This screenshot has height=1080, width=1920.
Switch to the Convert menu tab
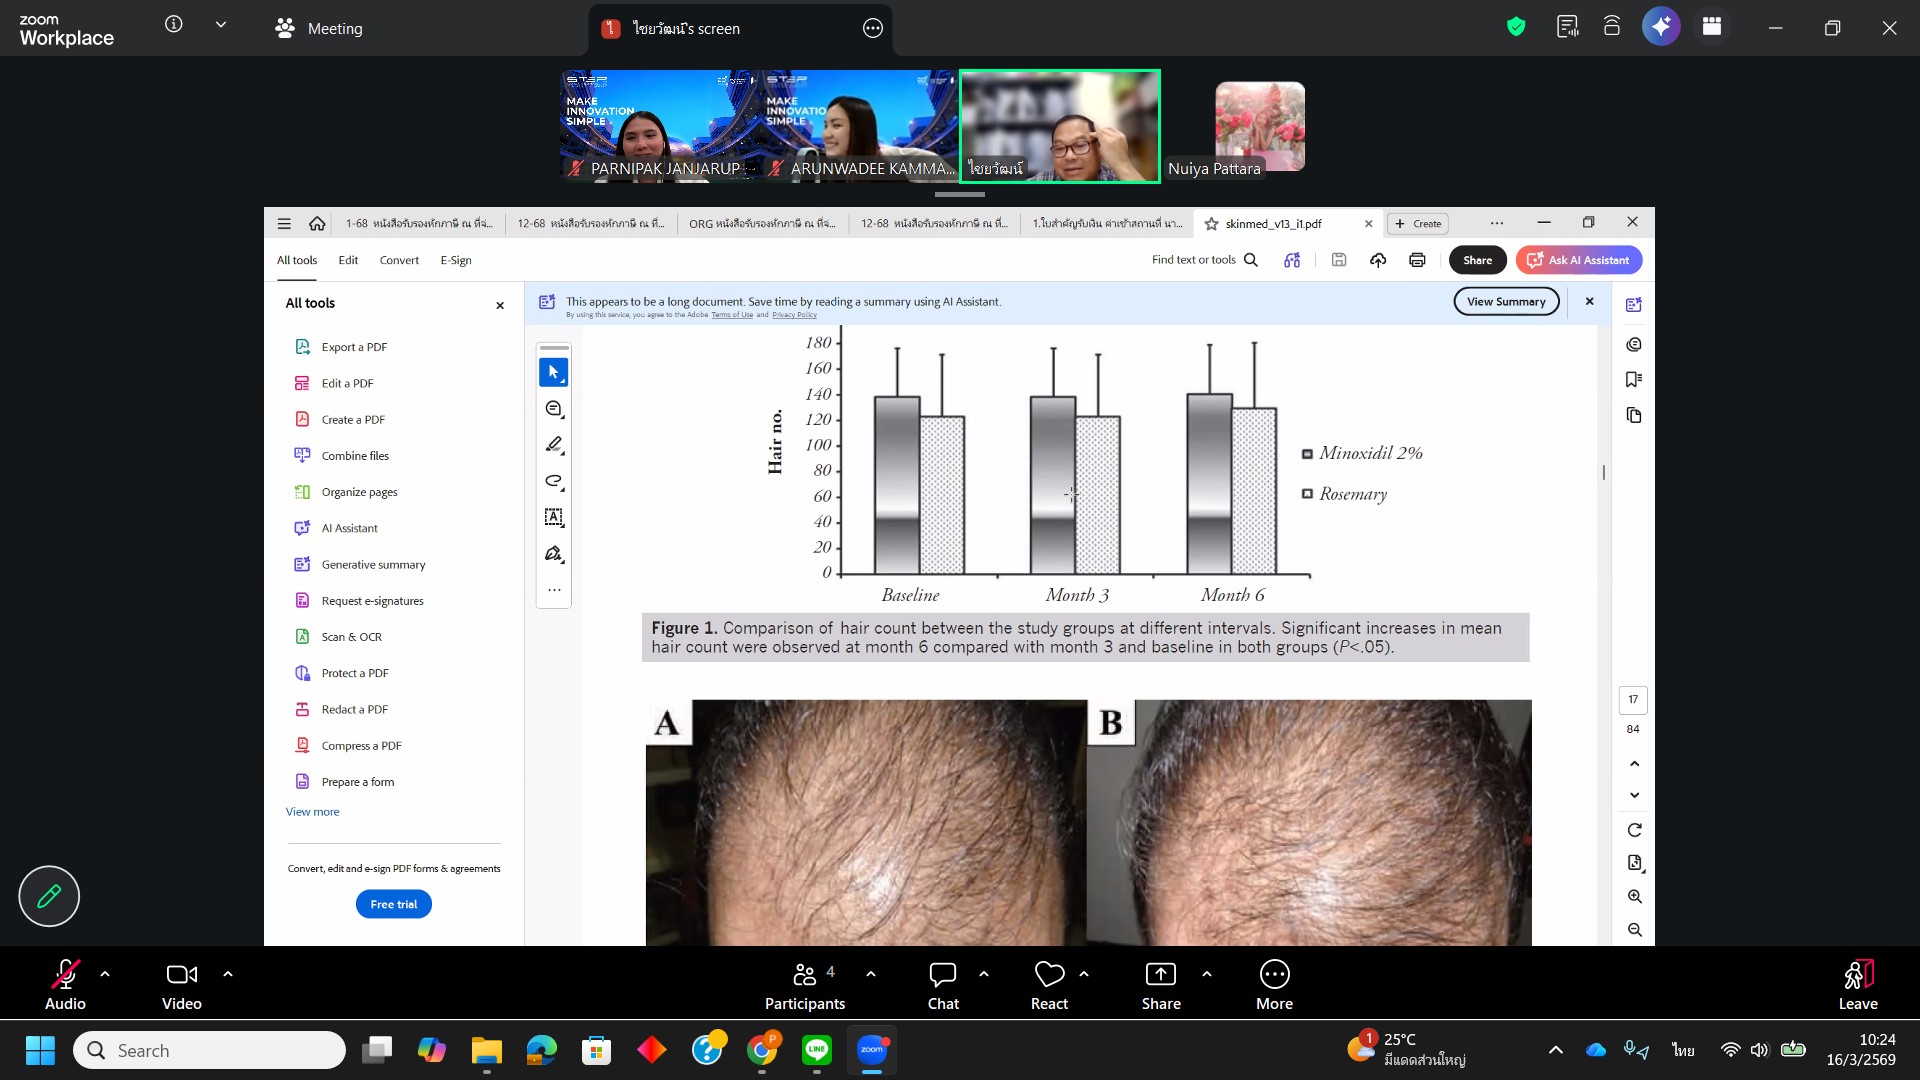tap(399, 260)
